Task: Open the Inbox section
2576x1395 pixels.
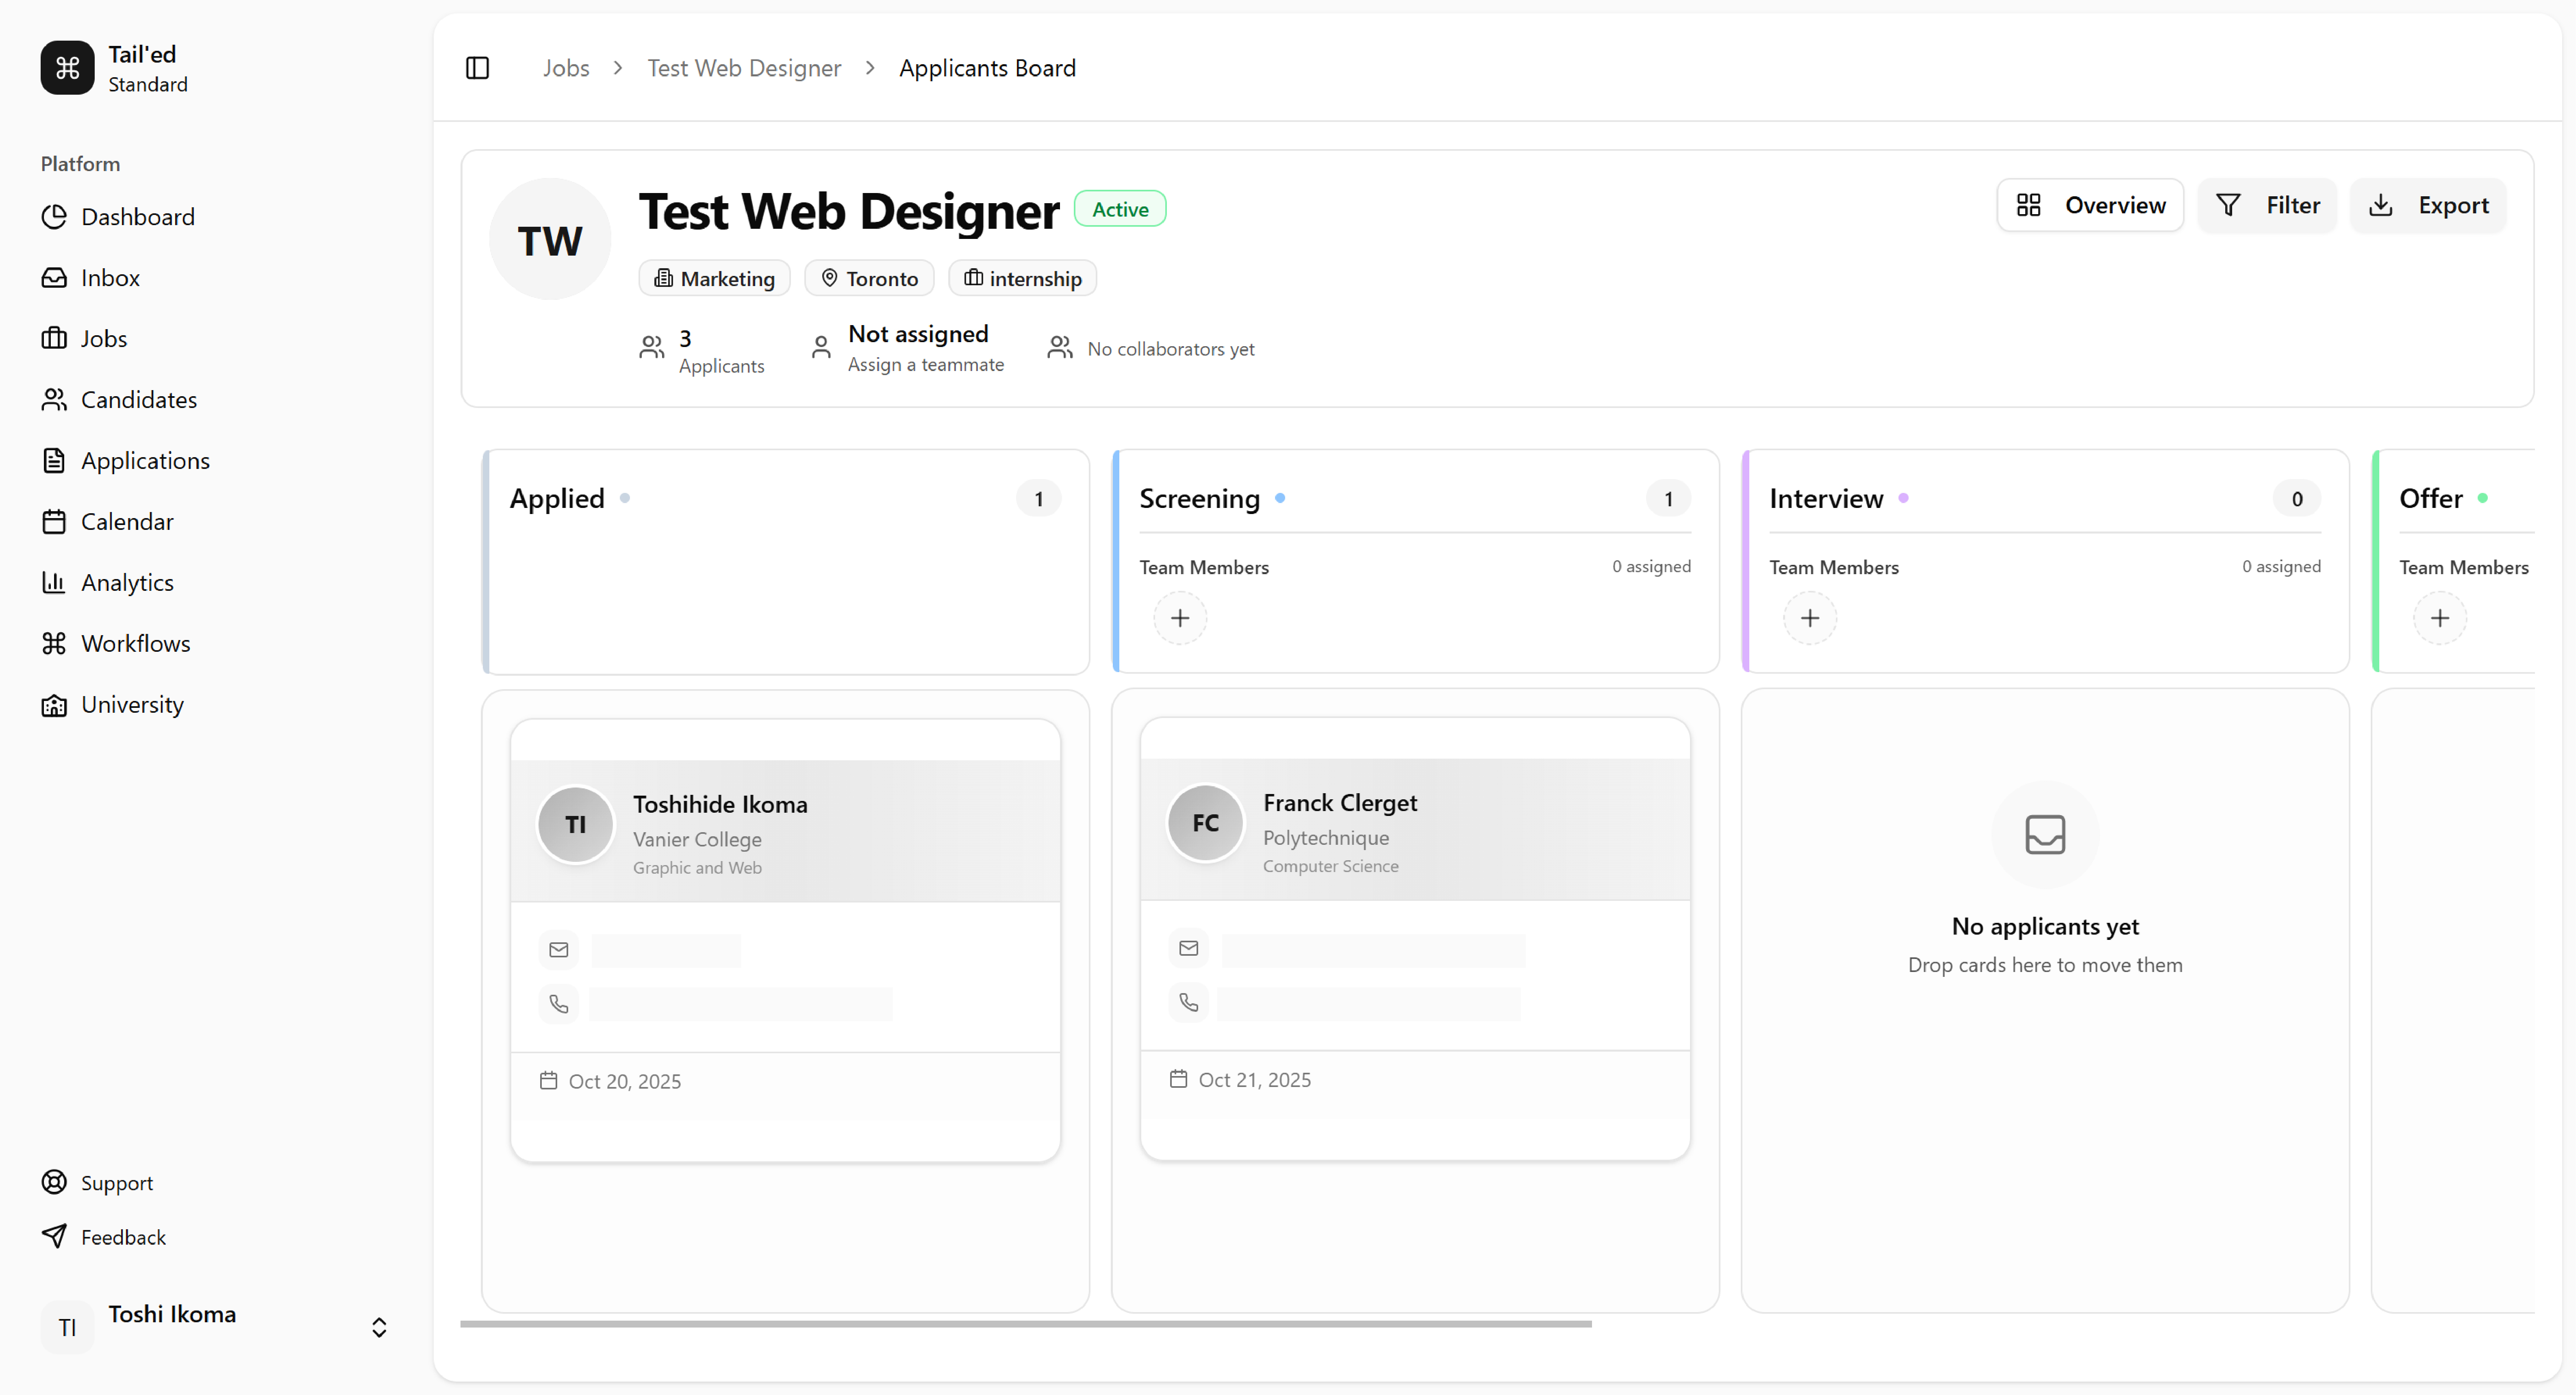Action: tap(110, 278)
